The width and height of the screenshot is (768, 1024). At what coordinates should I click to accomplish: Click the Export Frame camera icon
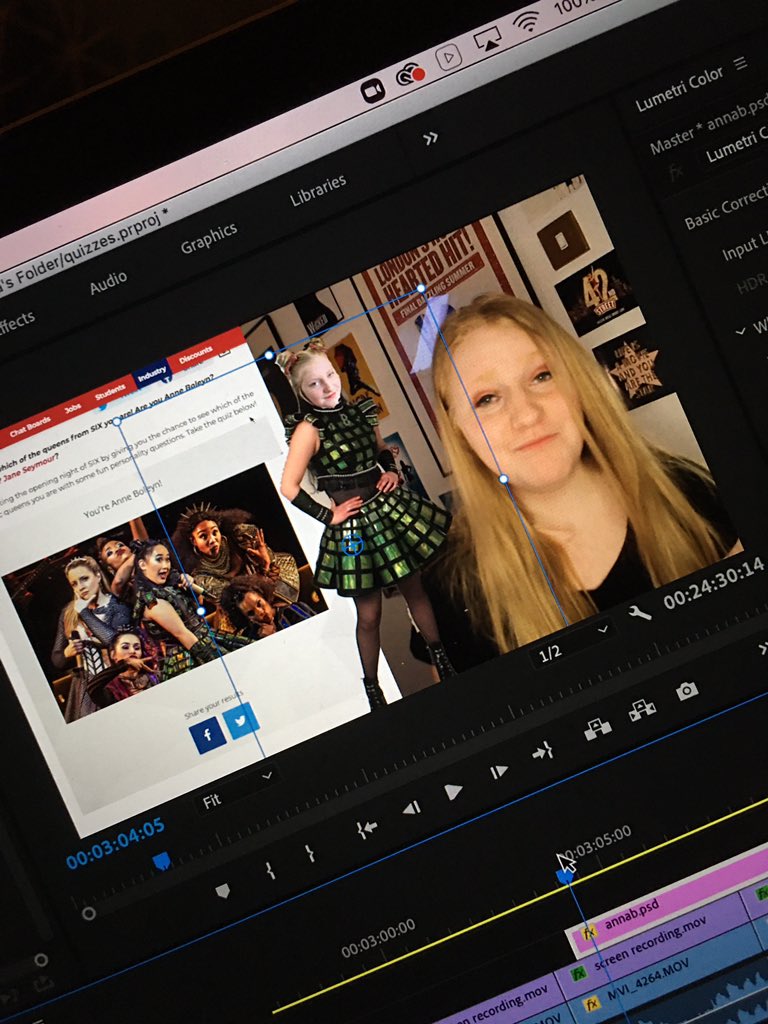pos(686,690)
